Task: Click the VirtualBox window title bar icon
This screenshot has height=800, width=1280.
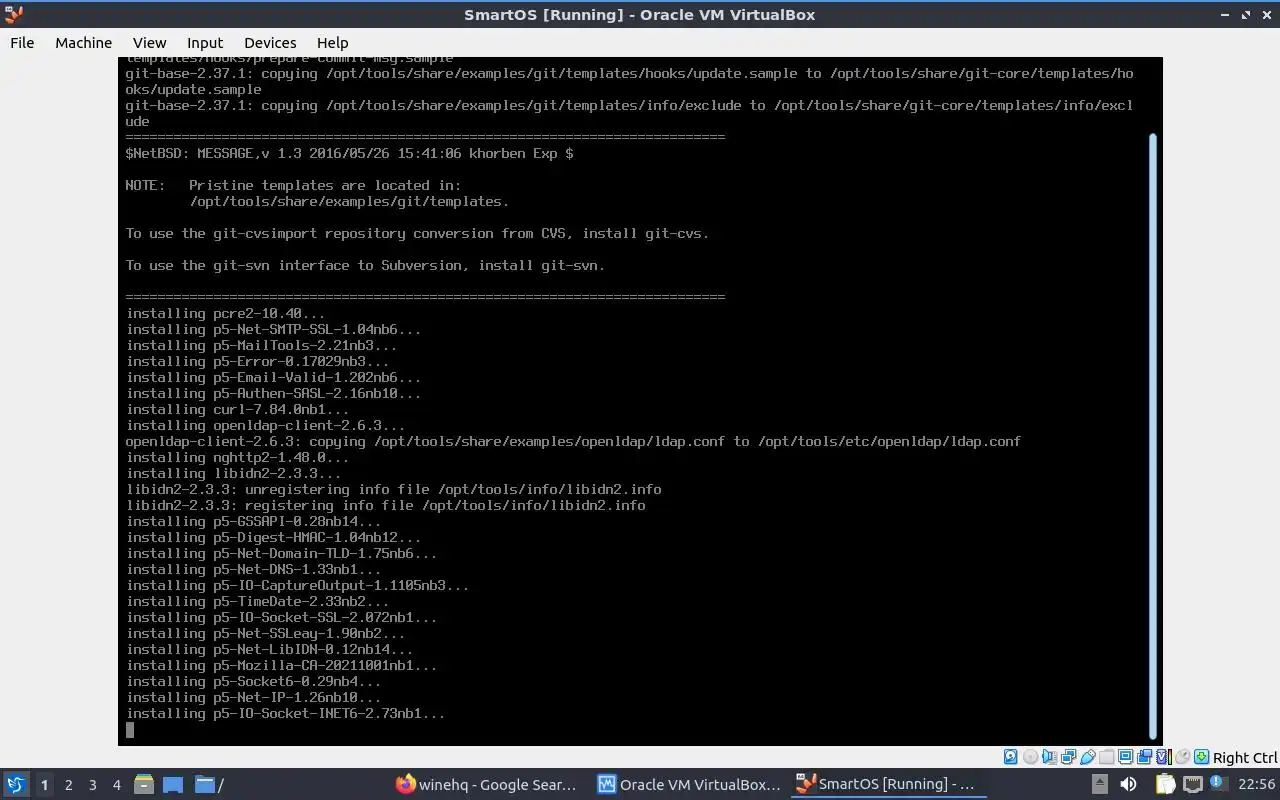Action: pos(14,14)
